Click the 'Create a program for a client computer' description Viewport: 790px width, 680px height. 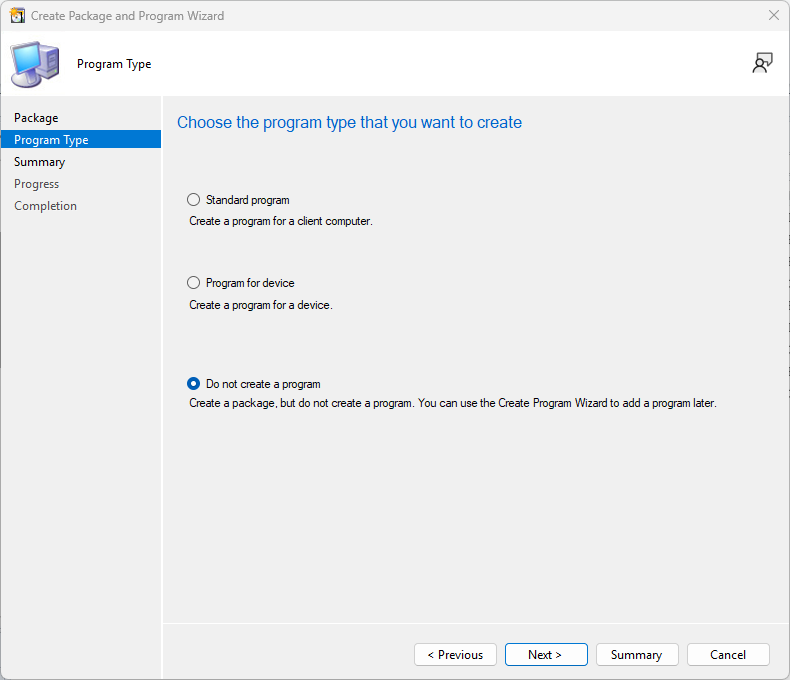pyautogui.click(x=280, y=221)
